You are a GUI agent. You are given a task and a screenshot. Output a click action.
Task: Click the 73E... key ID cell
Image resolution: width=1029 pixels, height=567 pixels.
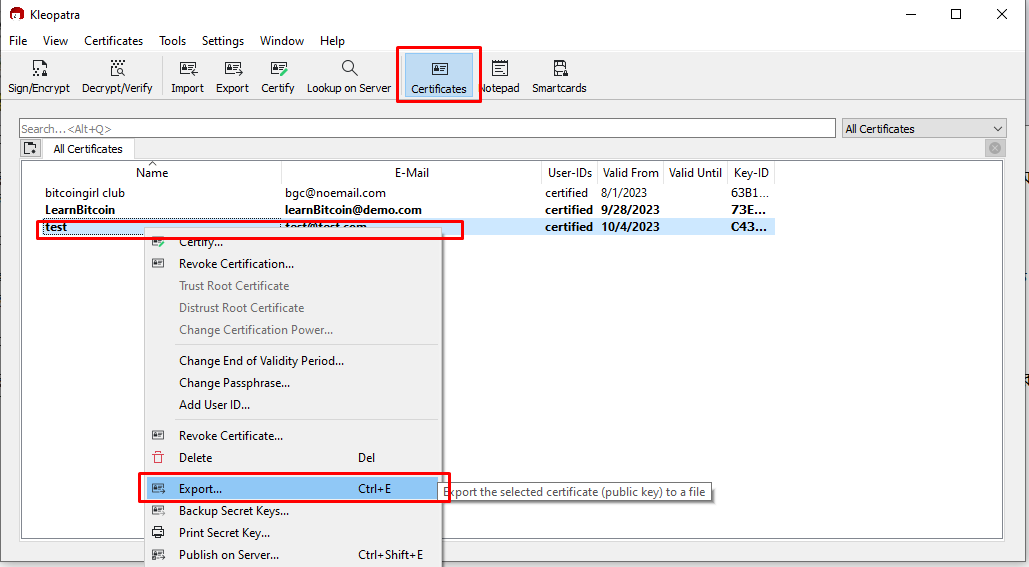point(748,210)
